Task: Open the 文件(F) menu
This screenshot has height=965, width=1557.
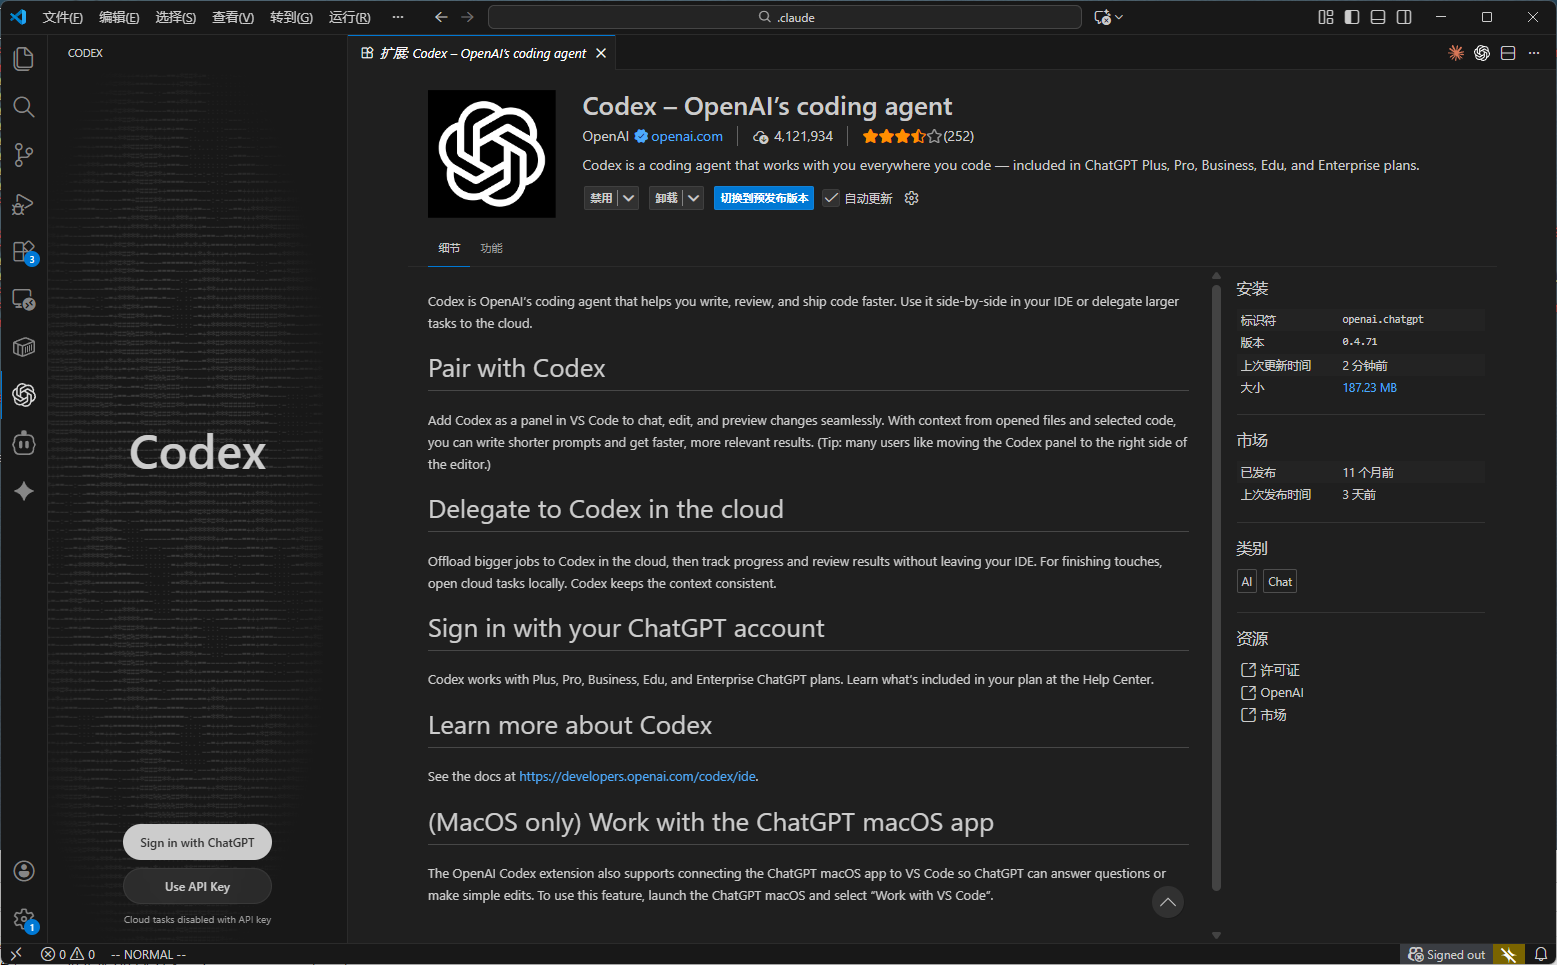Action: [x=63, y=17]
